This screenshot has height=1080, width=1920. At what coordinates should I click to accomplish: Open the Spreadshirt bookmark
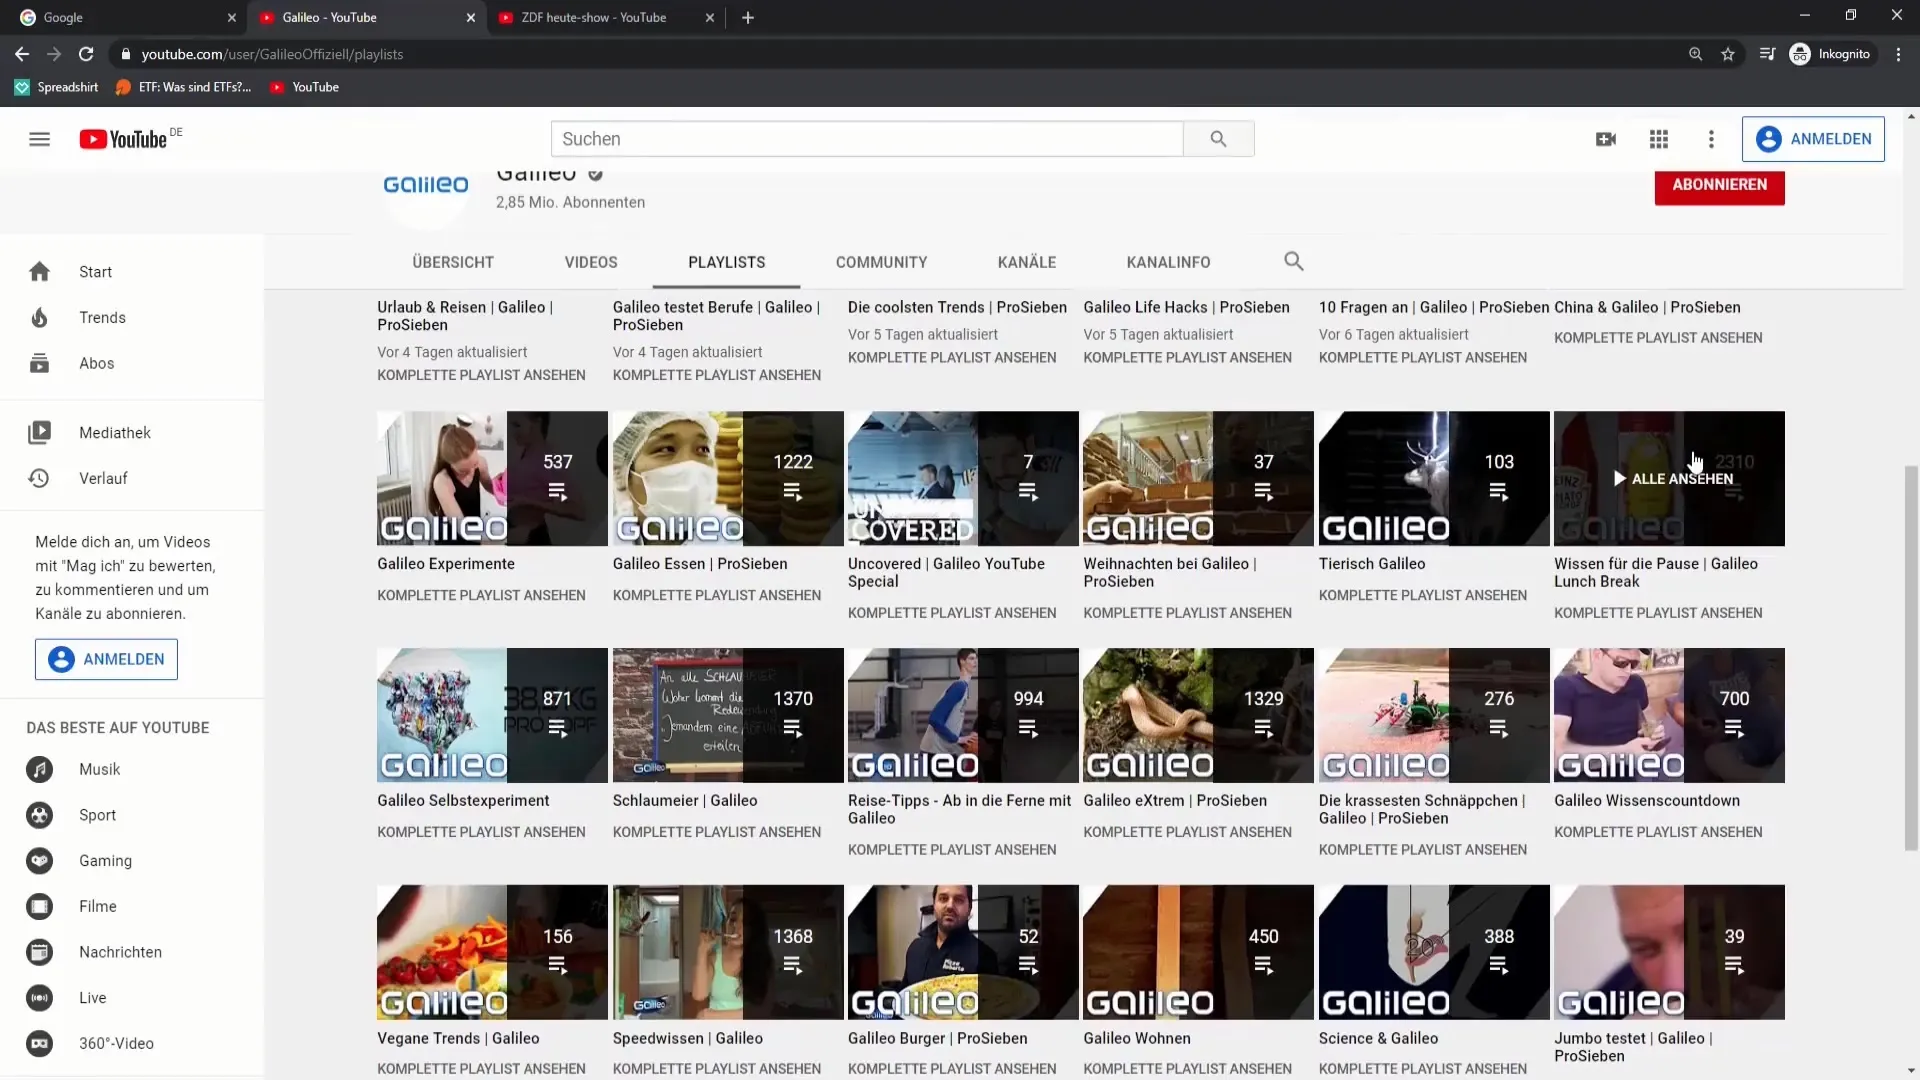(57, 87)
